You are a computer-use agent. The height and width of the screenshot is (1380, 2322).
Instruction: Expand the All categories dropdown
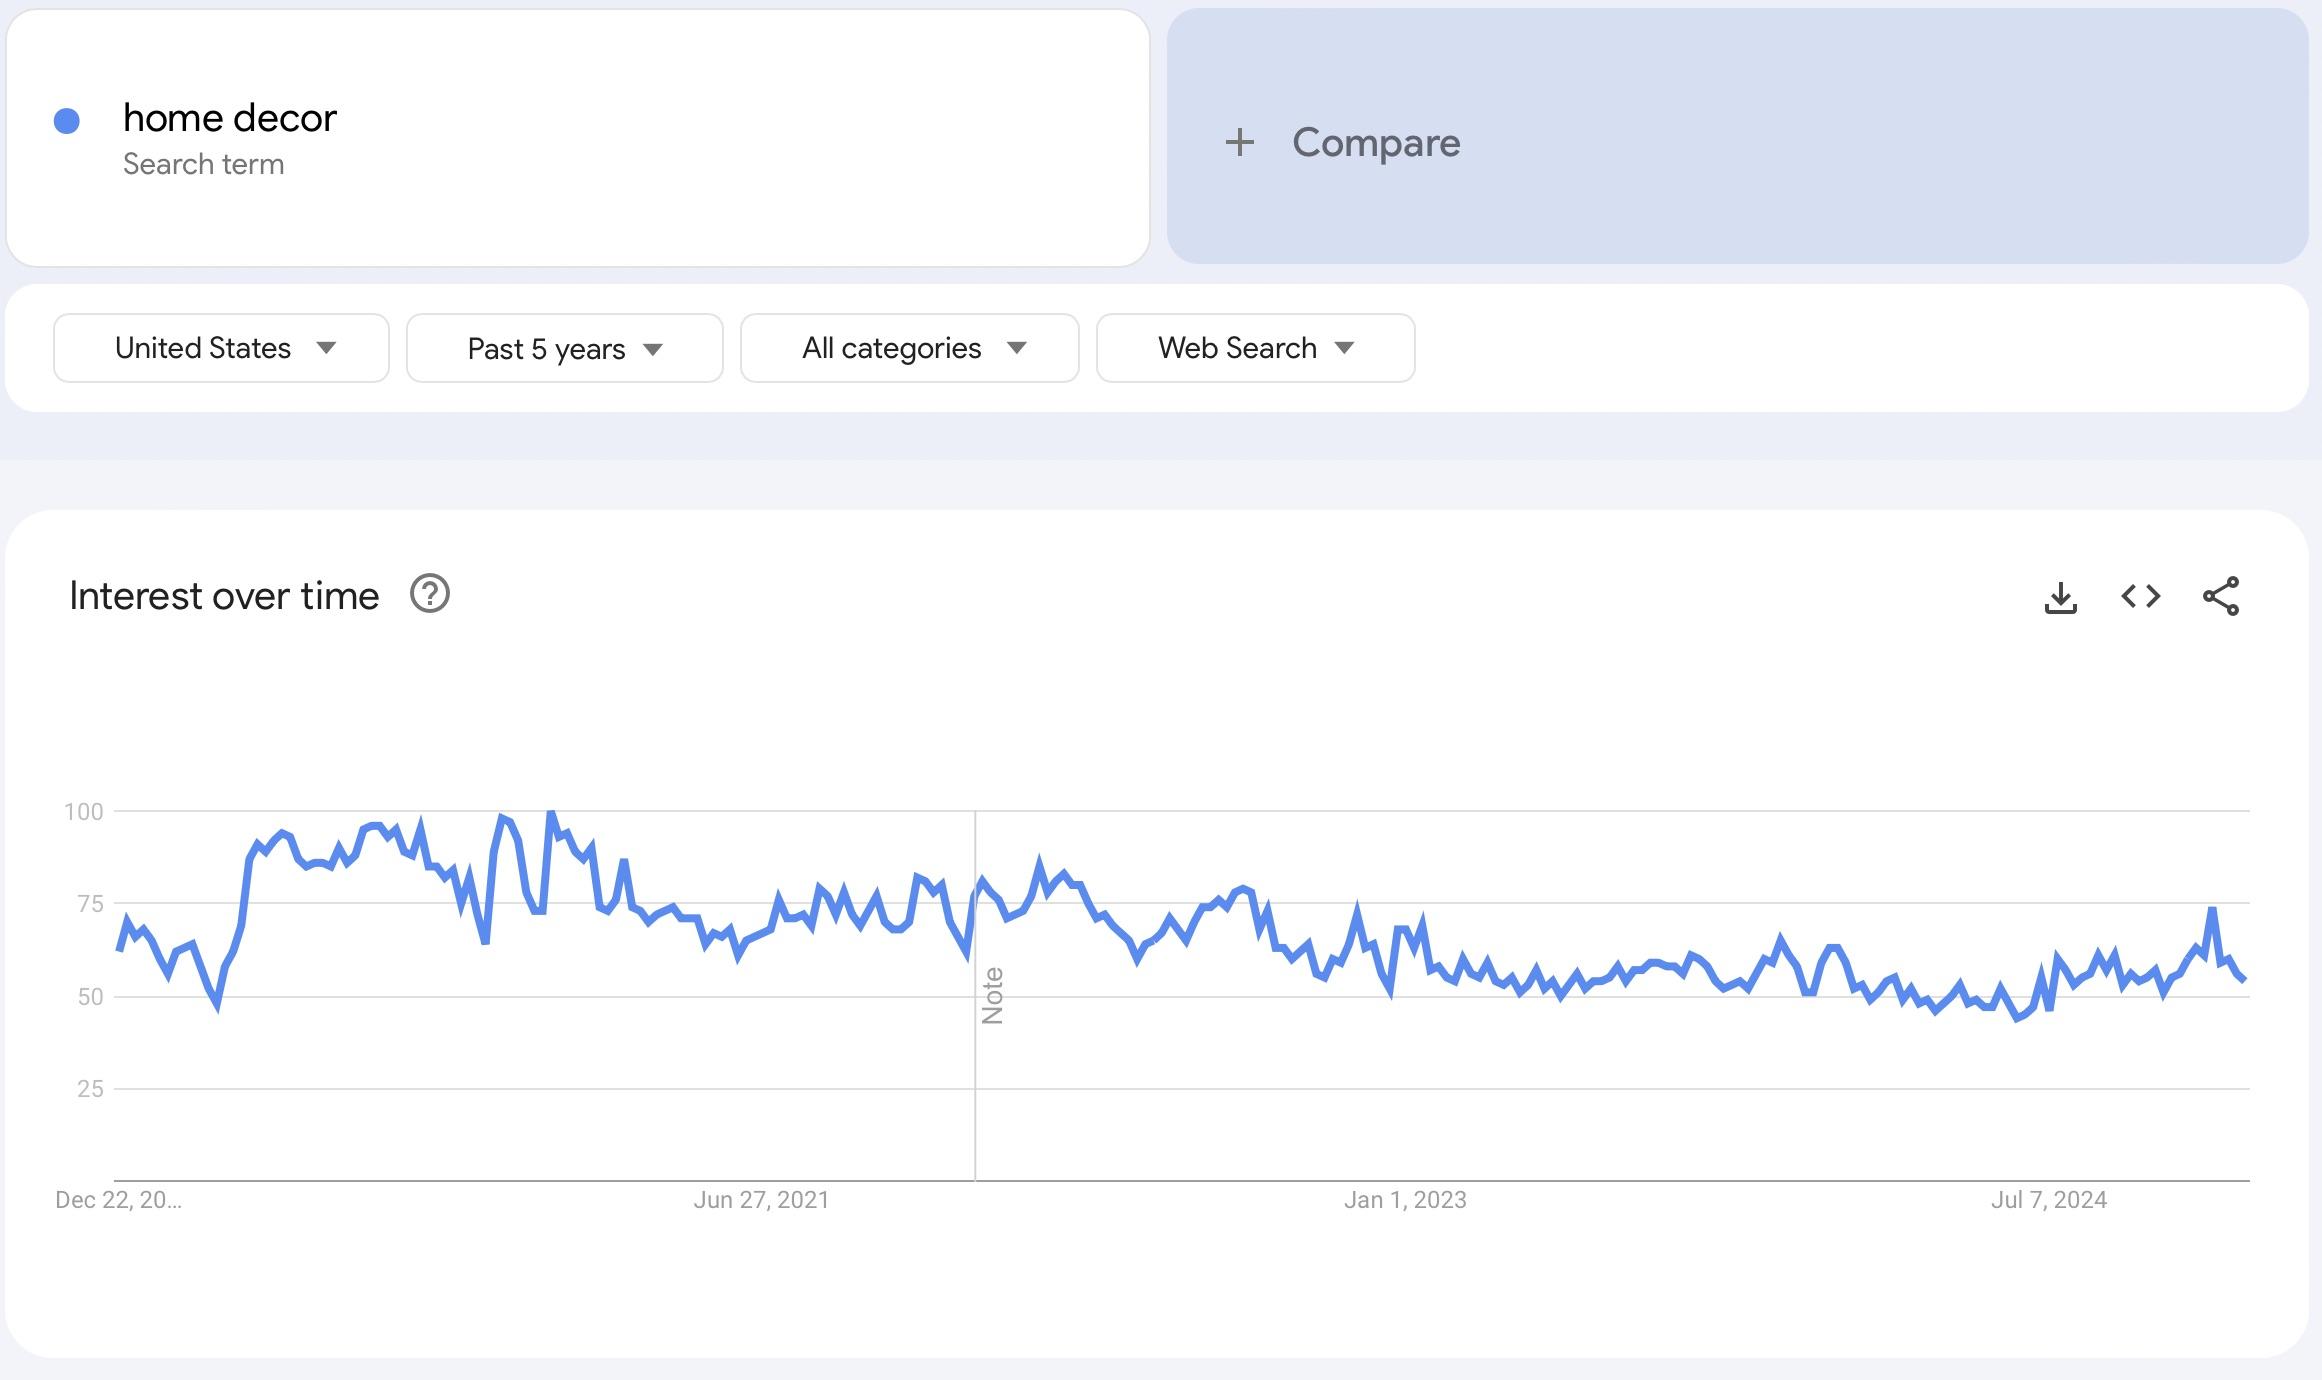[910, 347]
